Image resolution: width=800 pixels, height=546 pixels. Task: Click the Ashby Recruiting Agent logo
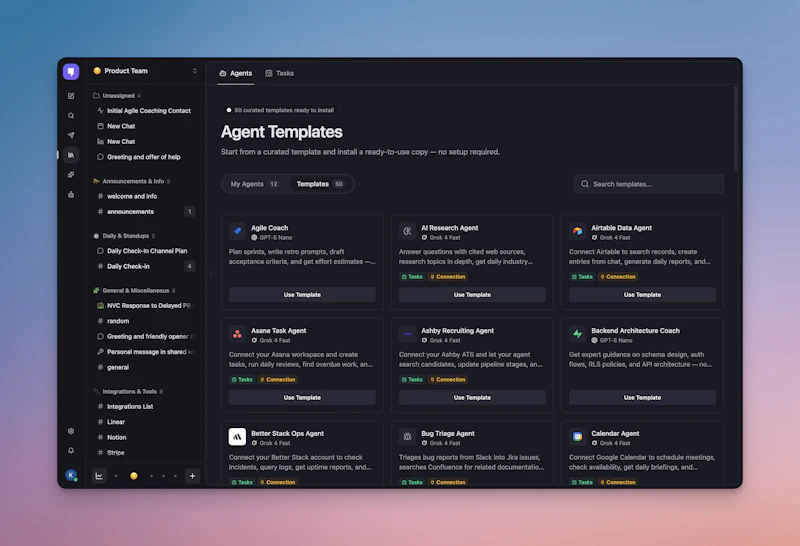tap(407, 334)
